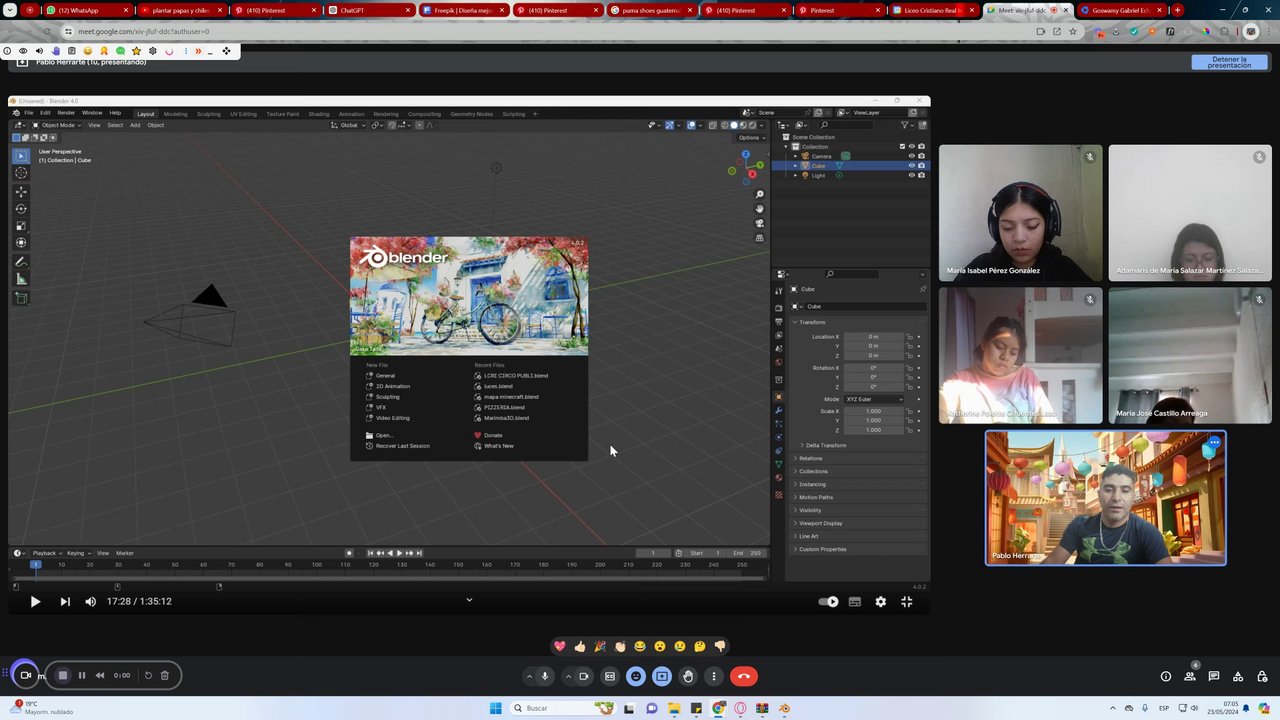This screenshot has height=720, width=1280.
Task: Toggle the Collection eye visibility icon
Action: pyautogui.click(x=911, y=146)
